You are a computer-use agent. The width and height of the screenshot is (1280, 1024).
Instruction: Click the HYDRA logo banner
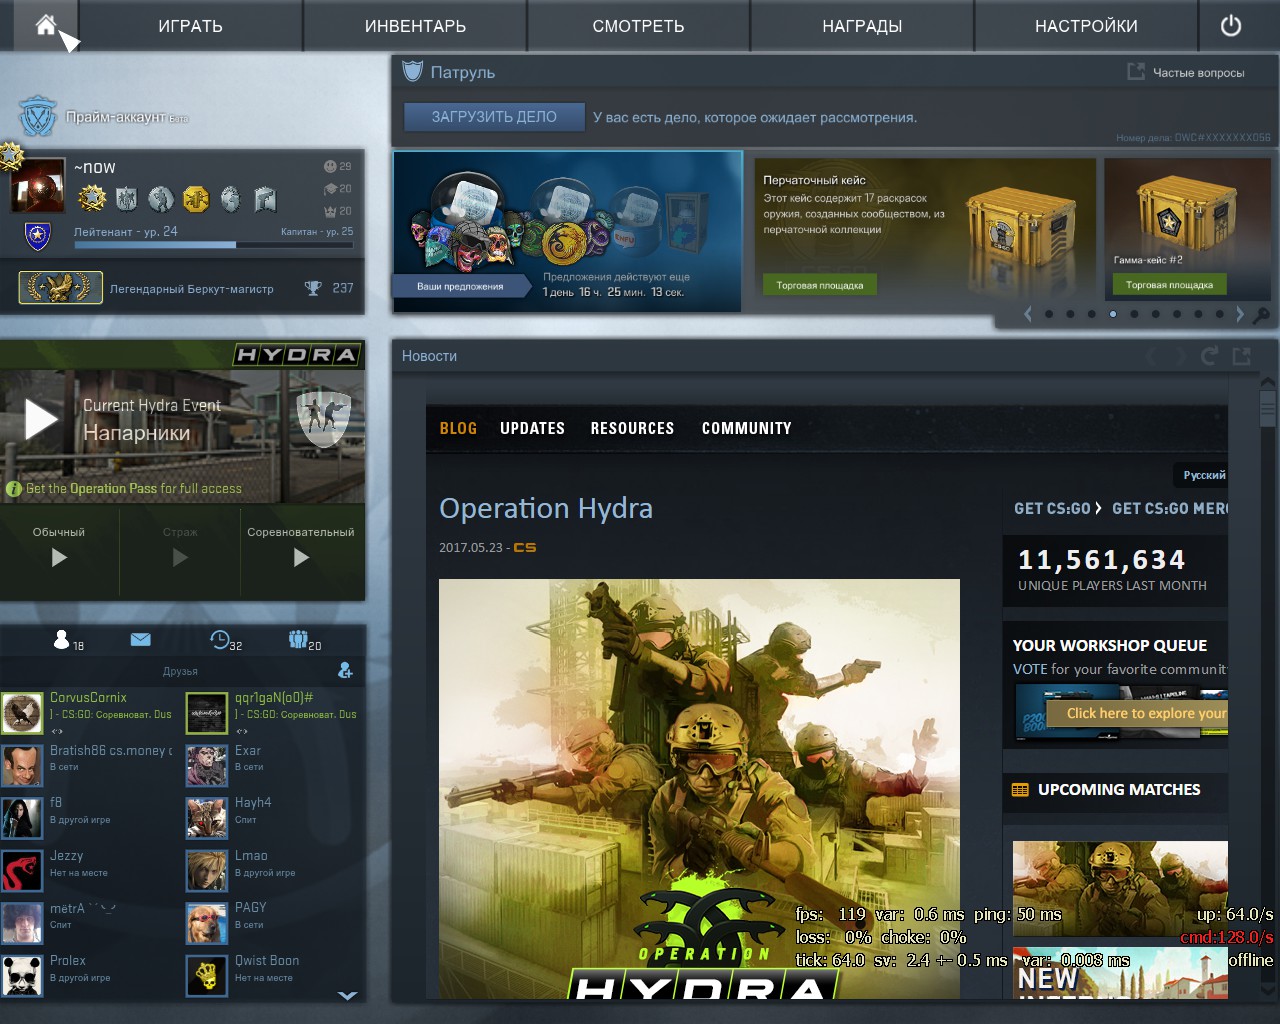pyautogui.click(x=297, y=355)
